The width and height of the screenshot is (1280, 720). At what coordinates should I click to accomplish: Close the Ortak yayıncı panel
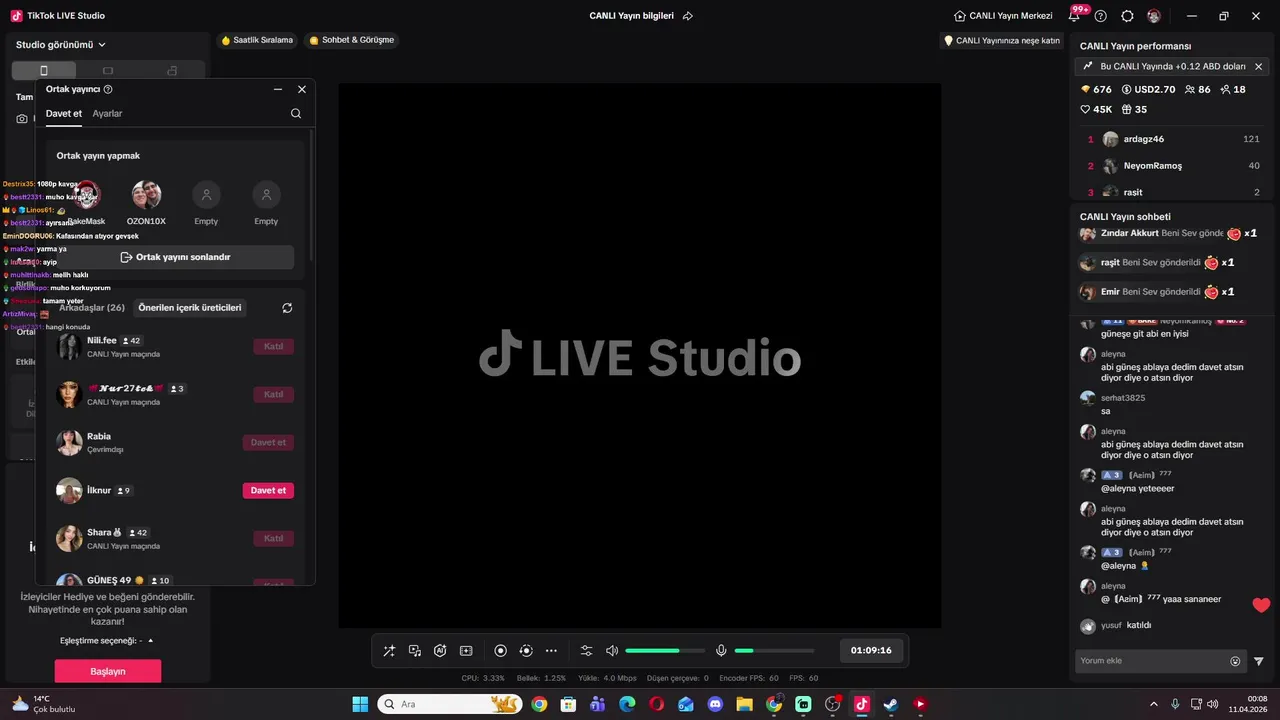[x=302, y=89]
